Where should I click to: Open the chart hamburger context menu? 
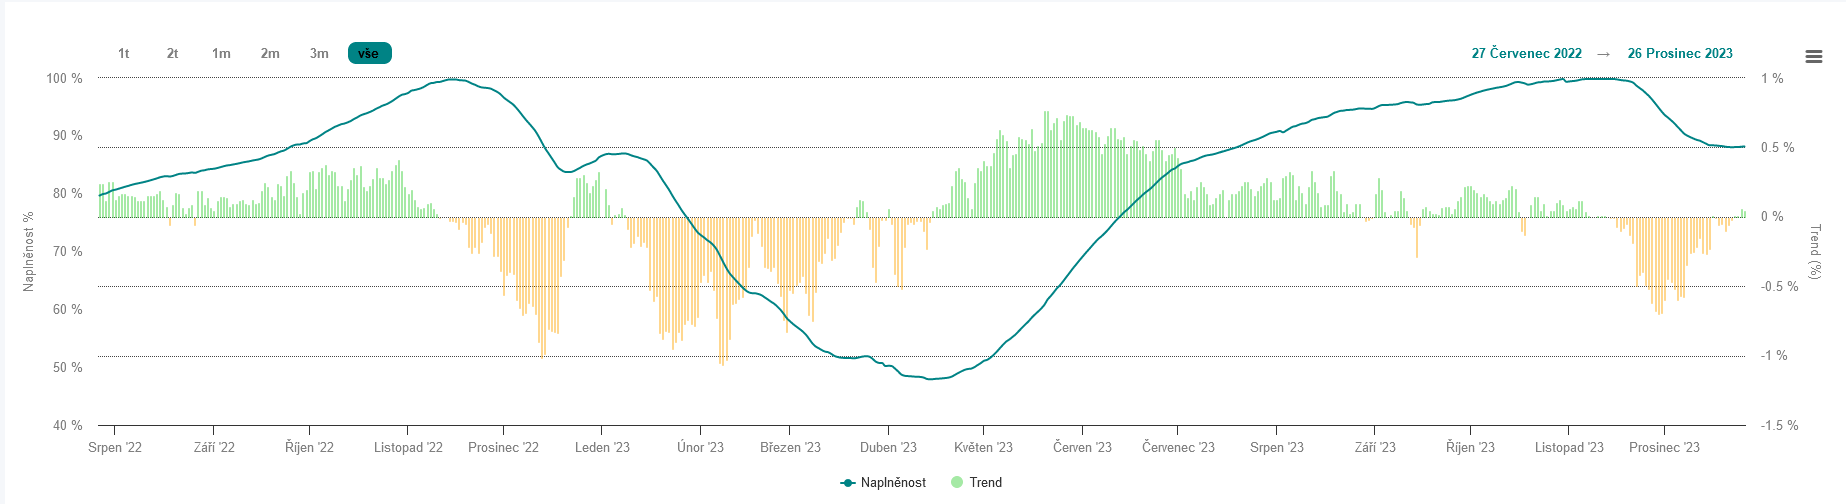click(1813, 57)
